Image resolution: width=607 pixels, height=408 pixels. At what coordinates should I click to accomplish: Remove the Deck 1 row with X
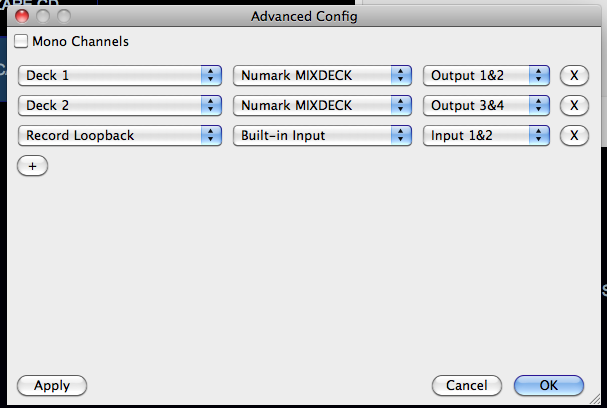pos(574,75)
